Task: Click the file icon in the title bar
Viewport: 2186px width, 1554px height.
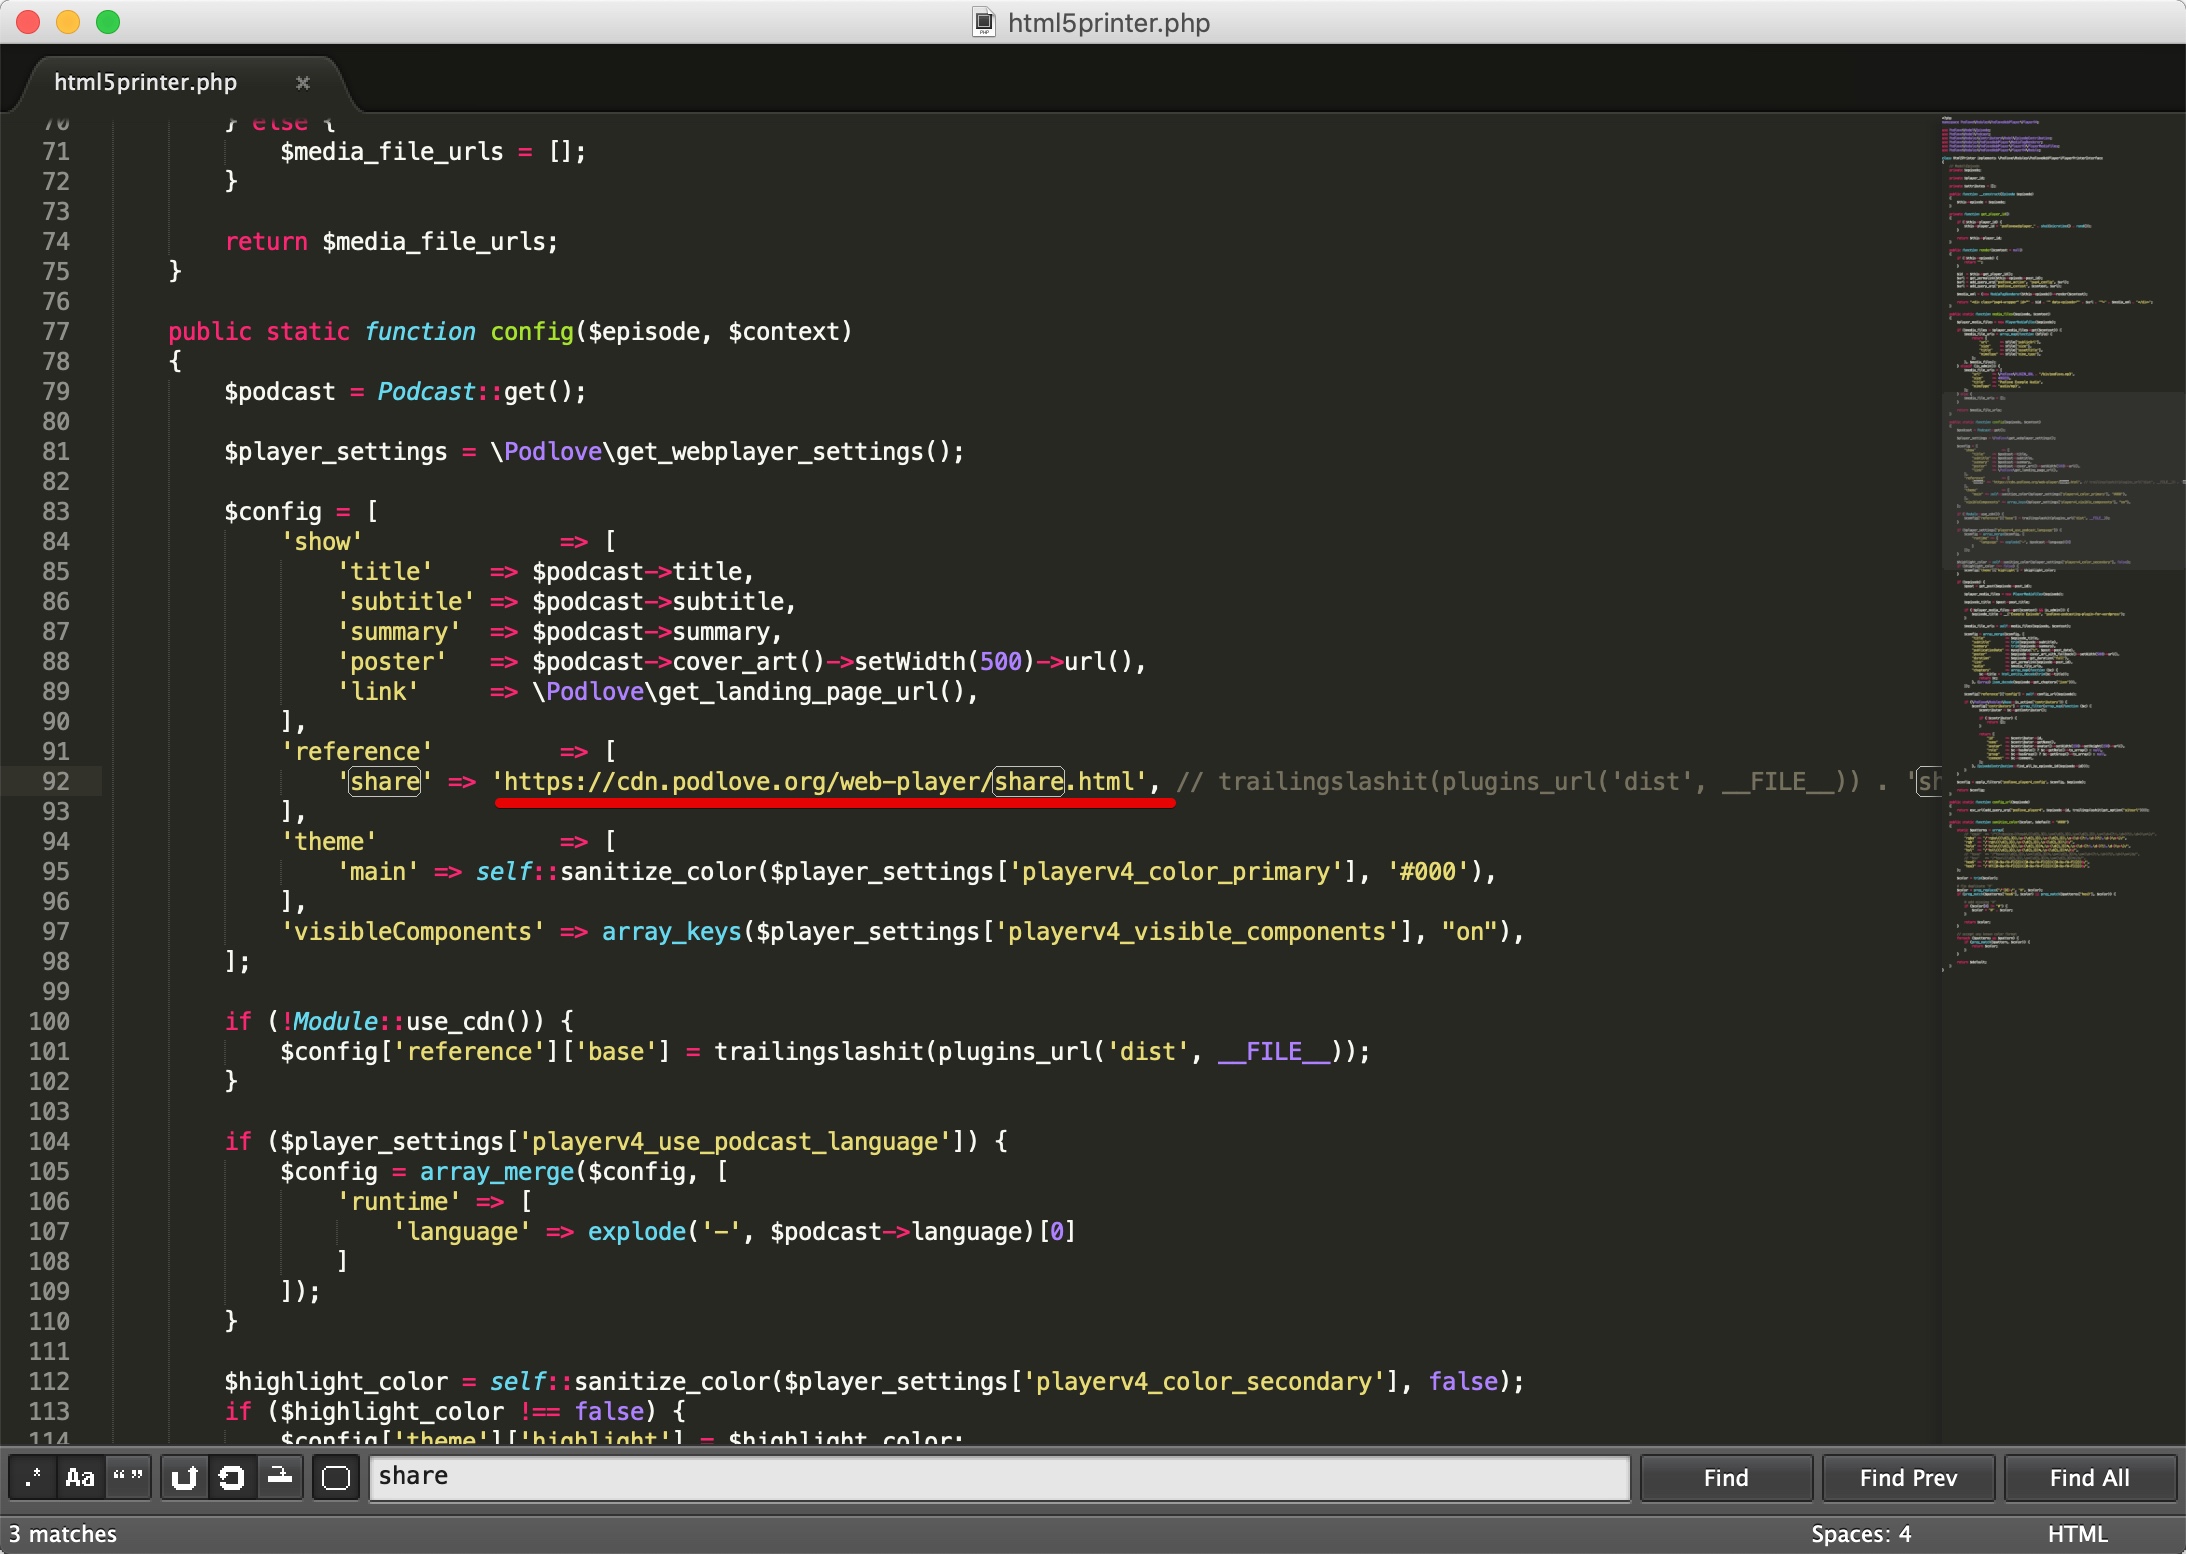Action: pyautogui.click(x=984, y=22)
